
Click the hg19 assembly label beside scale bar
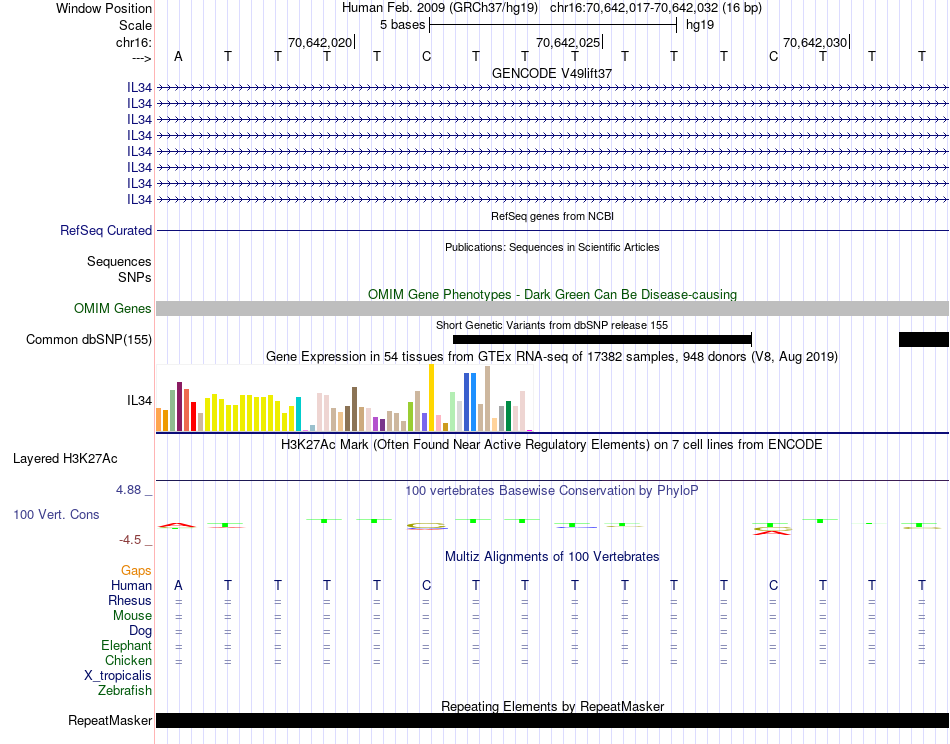coord(700,25)
